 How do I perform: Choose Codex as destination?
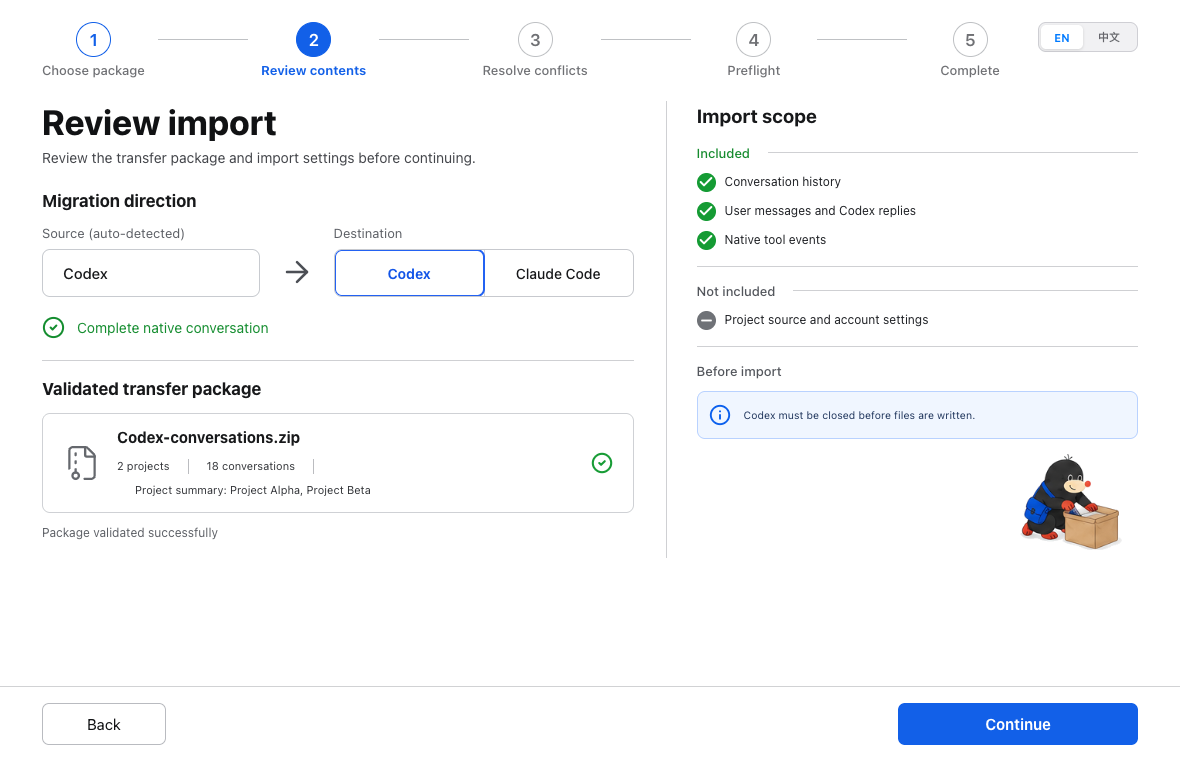(x=409, y=273)
